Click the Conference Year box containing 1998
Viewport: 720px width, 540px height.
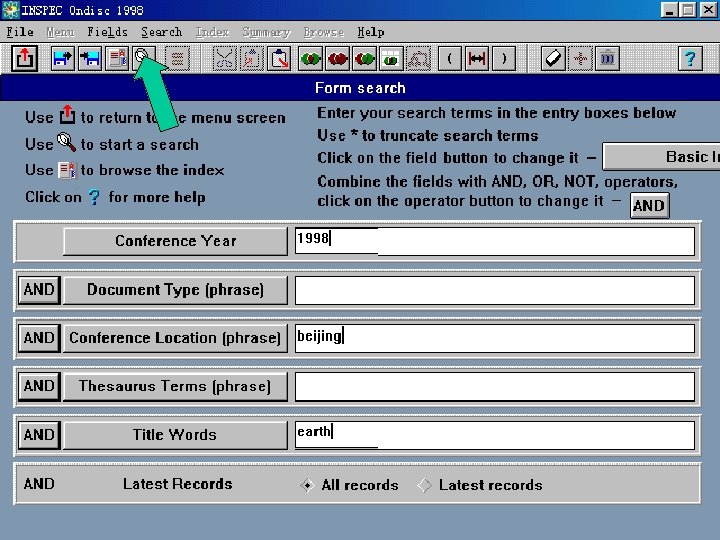point(495,241)
